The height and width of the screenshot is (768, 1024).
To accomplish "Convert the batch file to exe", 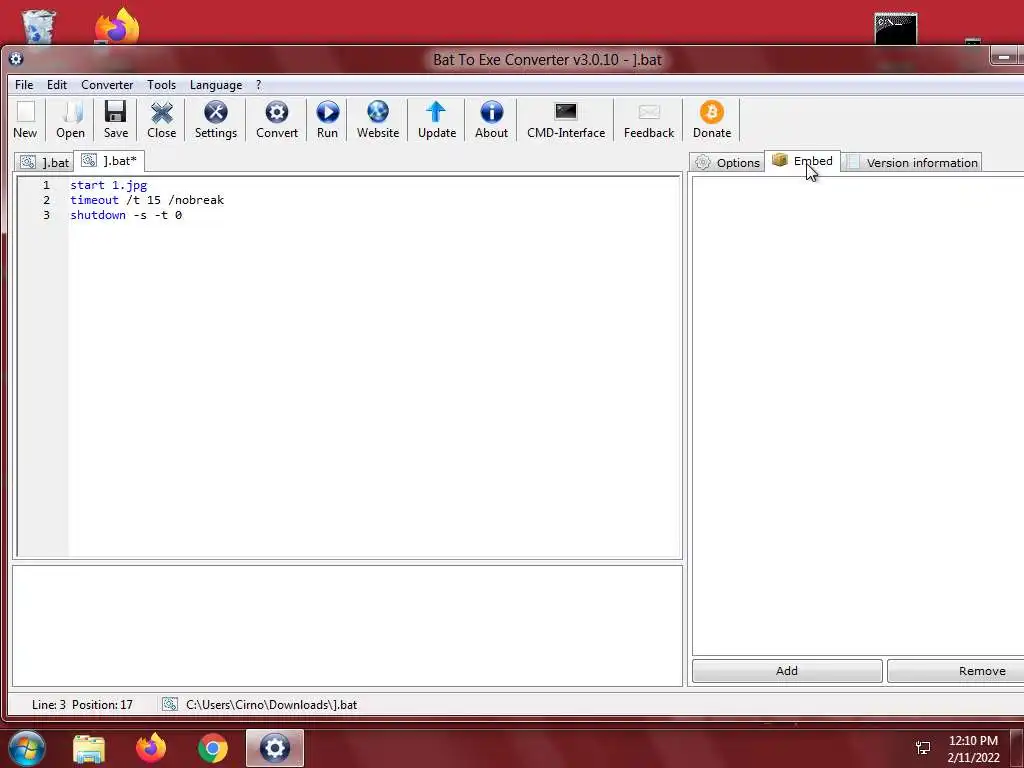I will click(277, 120).
